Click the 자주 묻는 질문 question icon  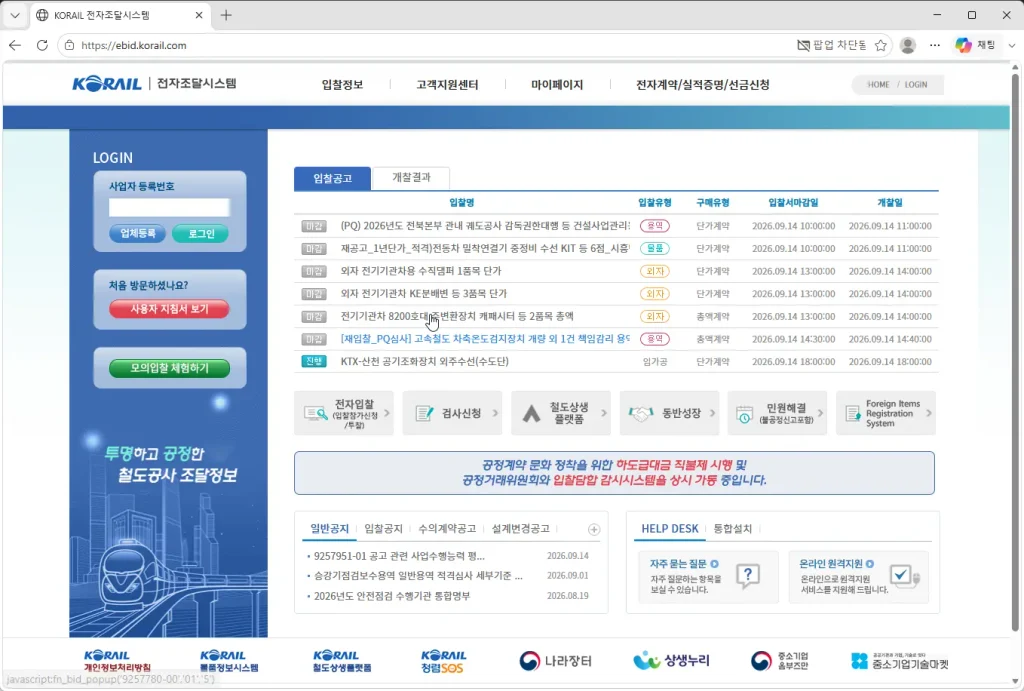pyautogui.click(x=748, y=576)
